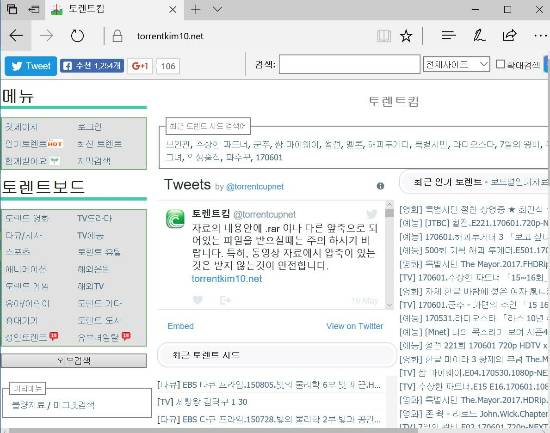Click tweet scrollbar up arrow
The height and width of the screenshot is (433, 550).
389,204
